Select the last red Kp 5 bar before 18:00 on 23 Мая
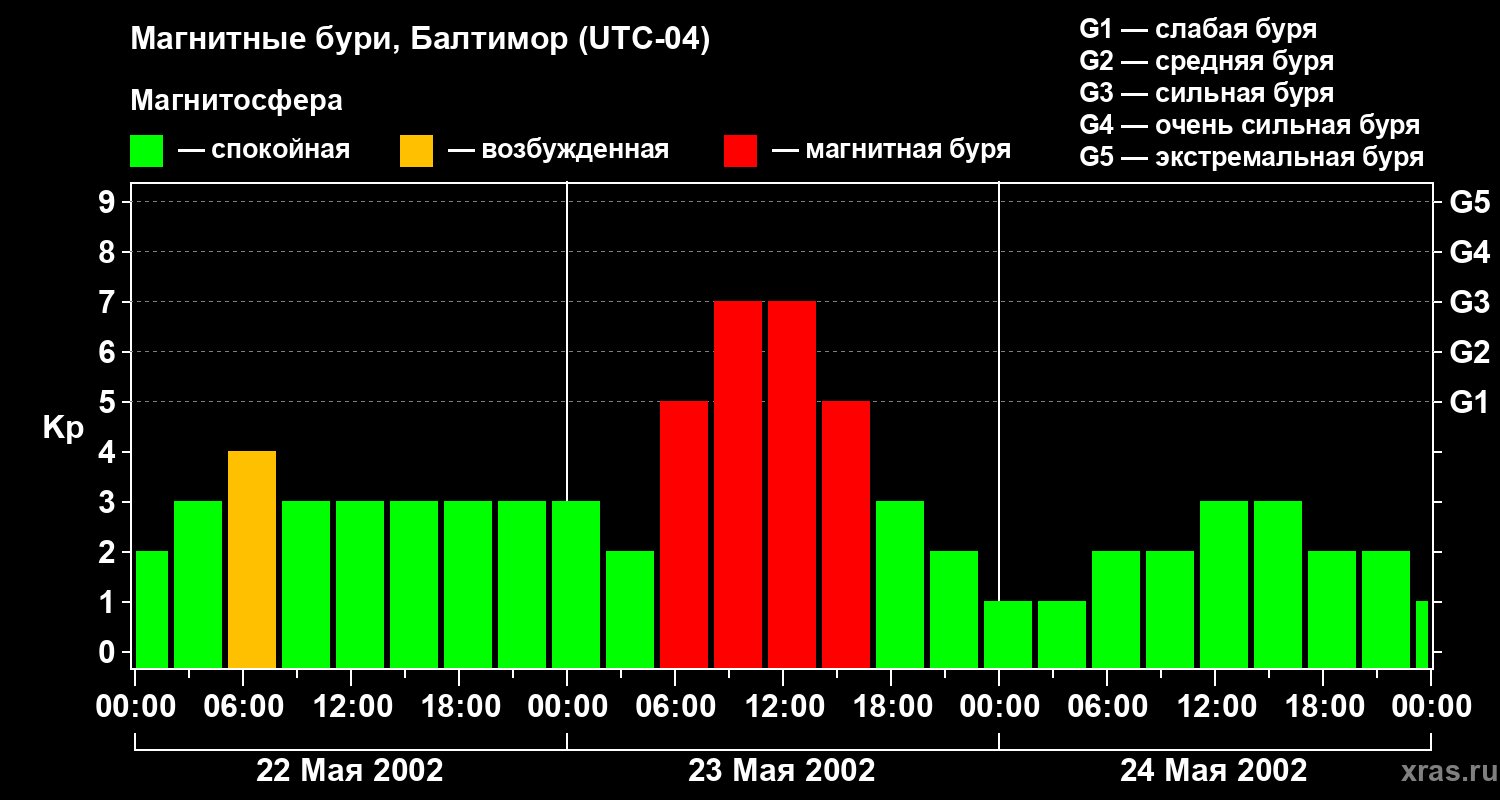 pyautogui.click(x=846, y=535)
